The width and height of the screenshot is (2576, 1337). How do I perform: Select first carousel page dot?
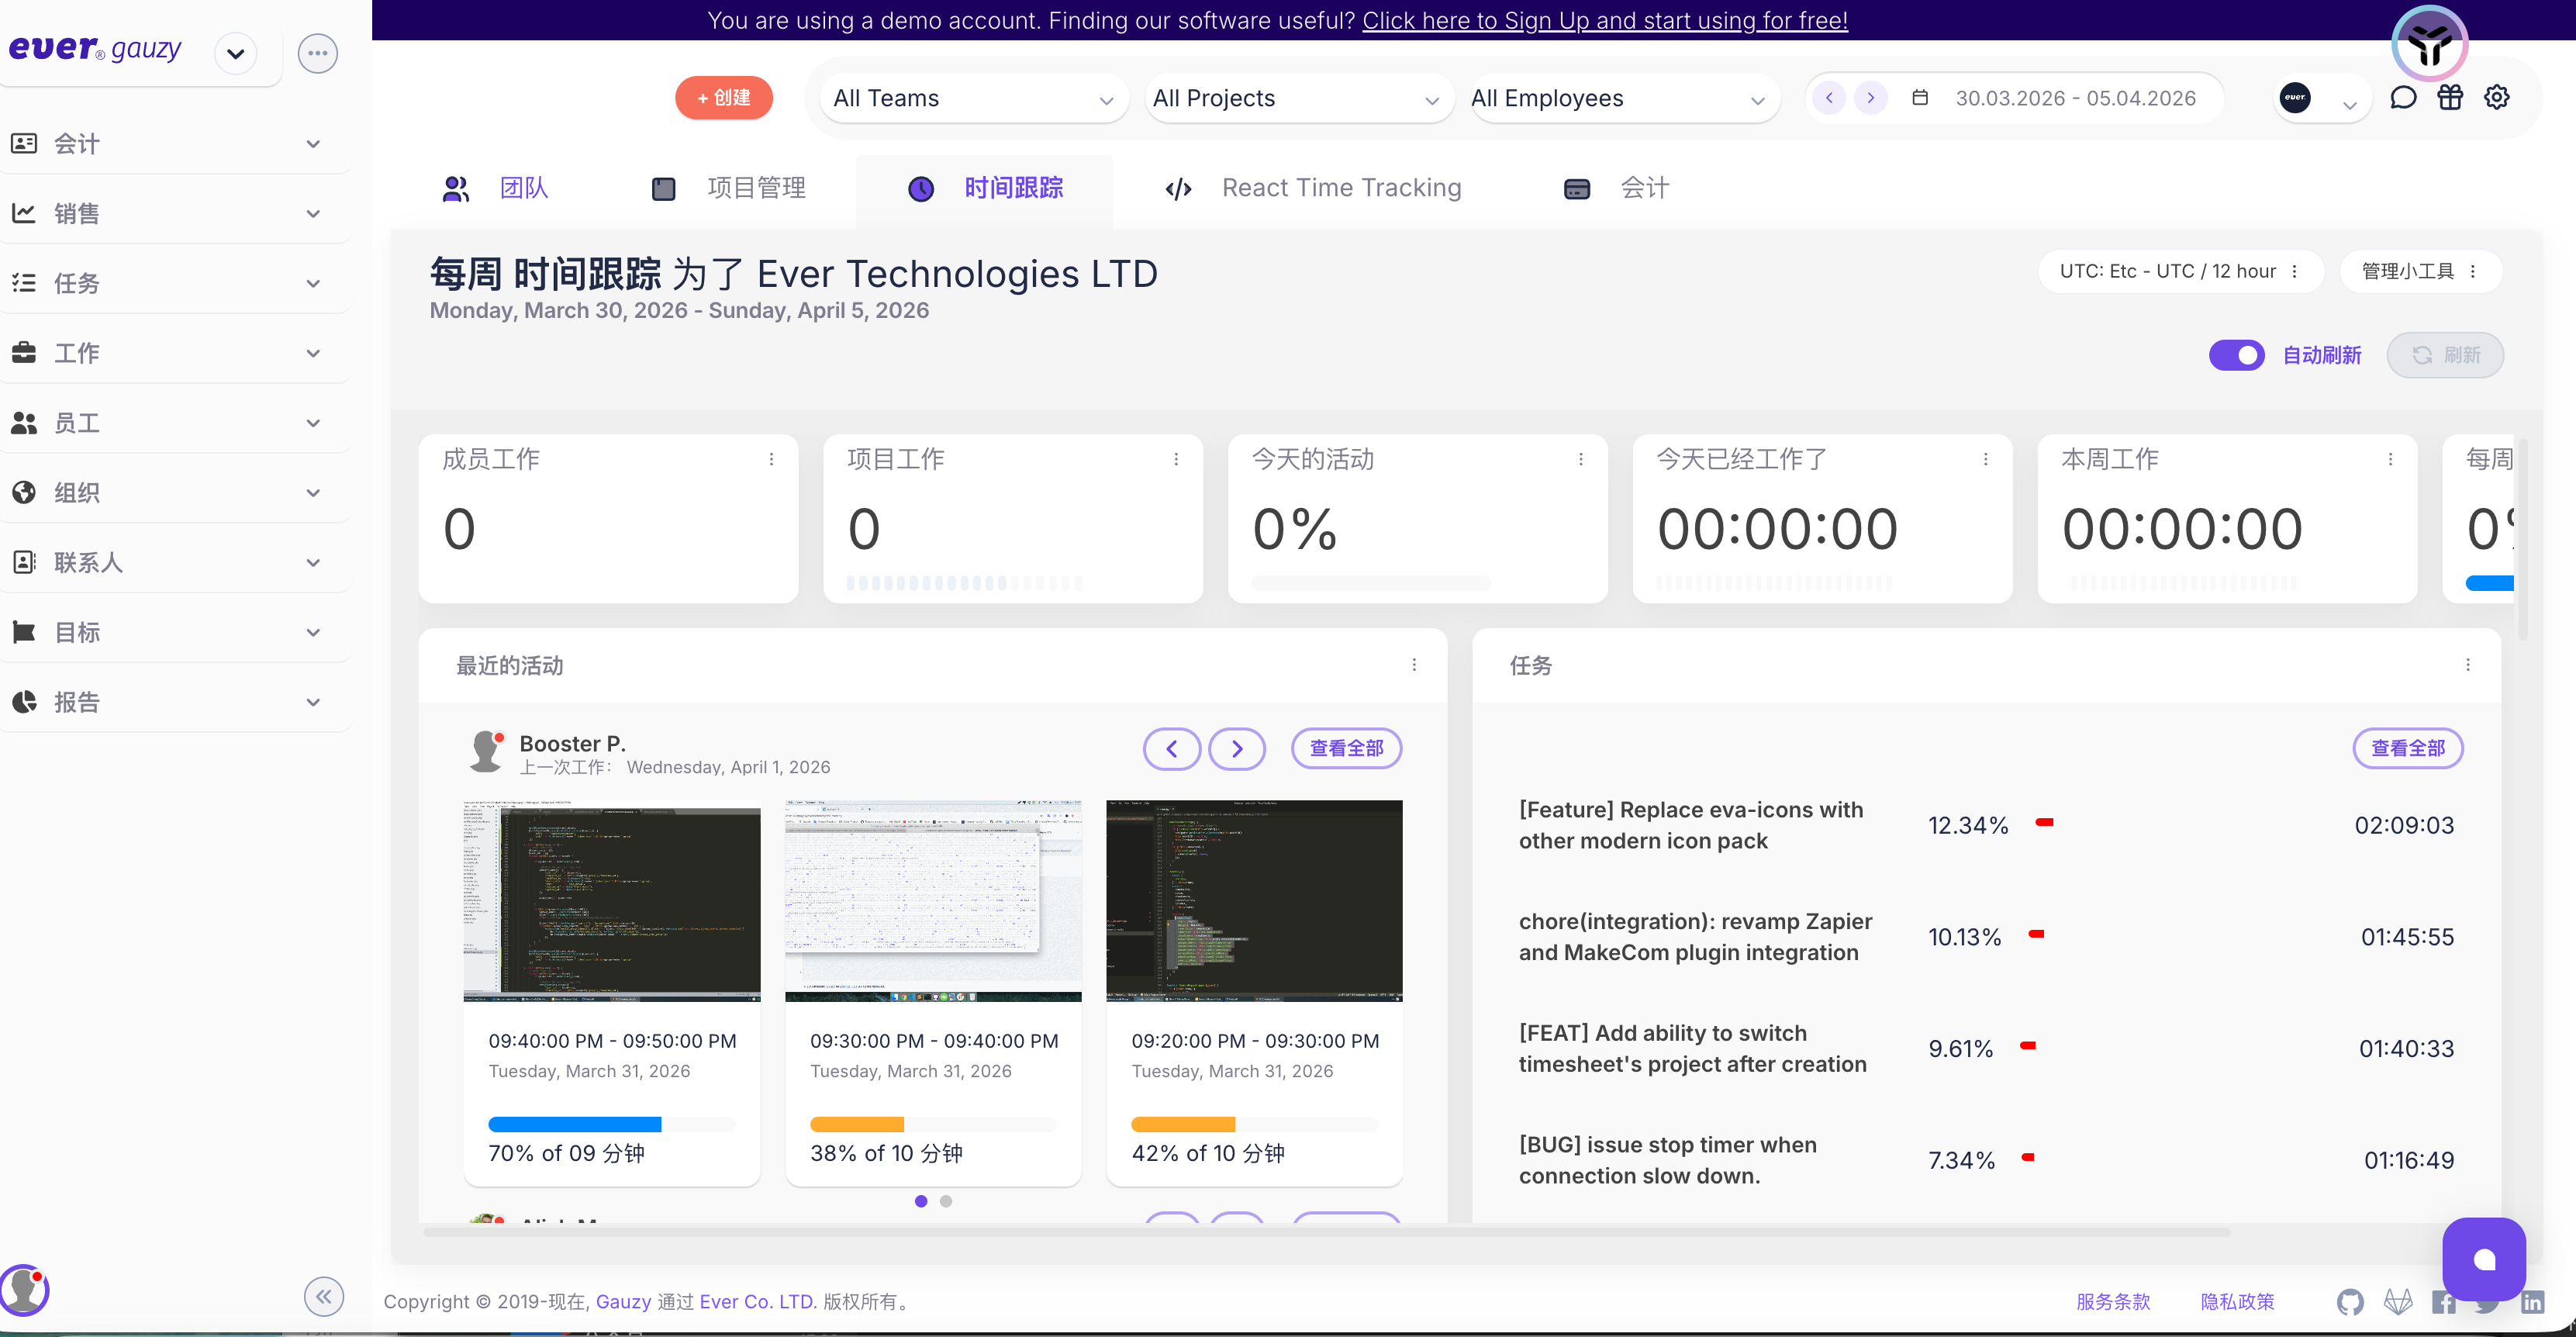[921, 1201]
